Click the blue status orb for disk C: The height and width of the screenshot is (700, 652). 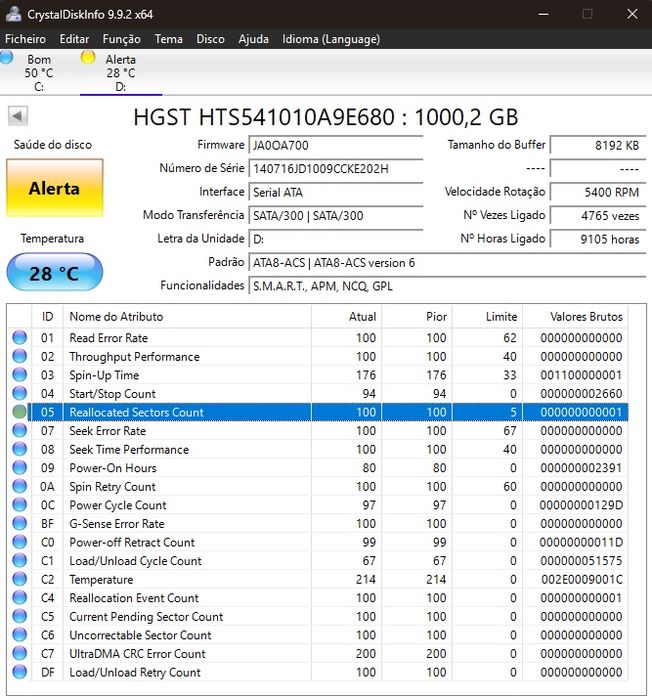click(x=6, y=57)
